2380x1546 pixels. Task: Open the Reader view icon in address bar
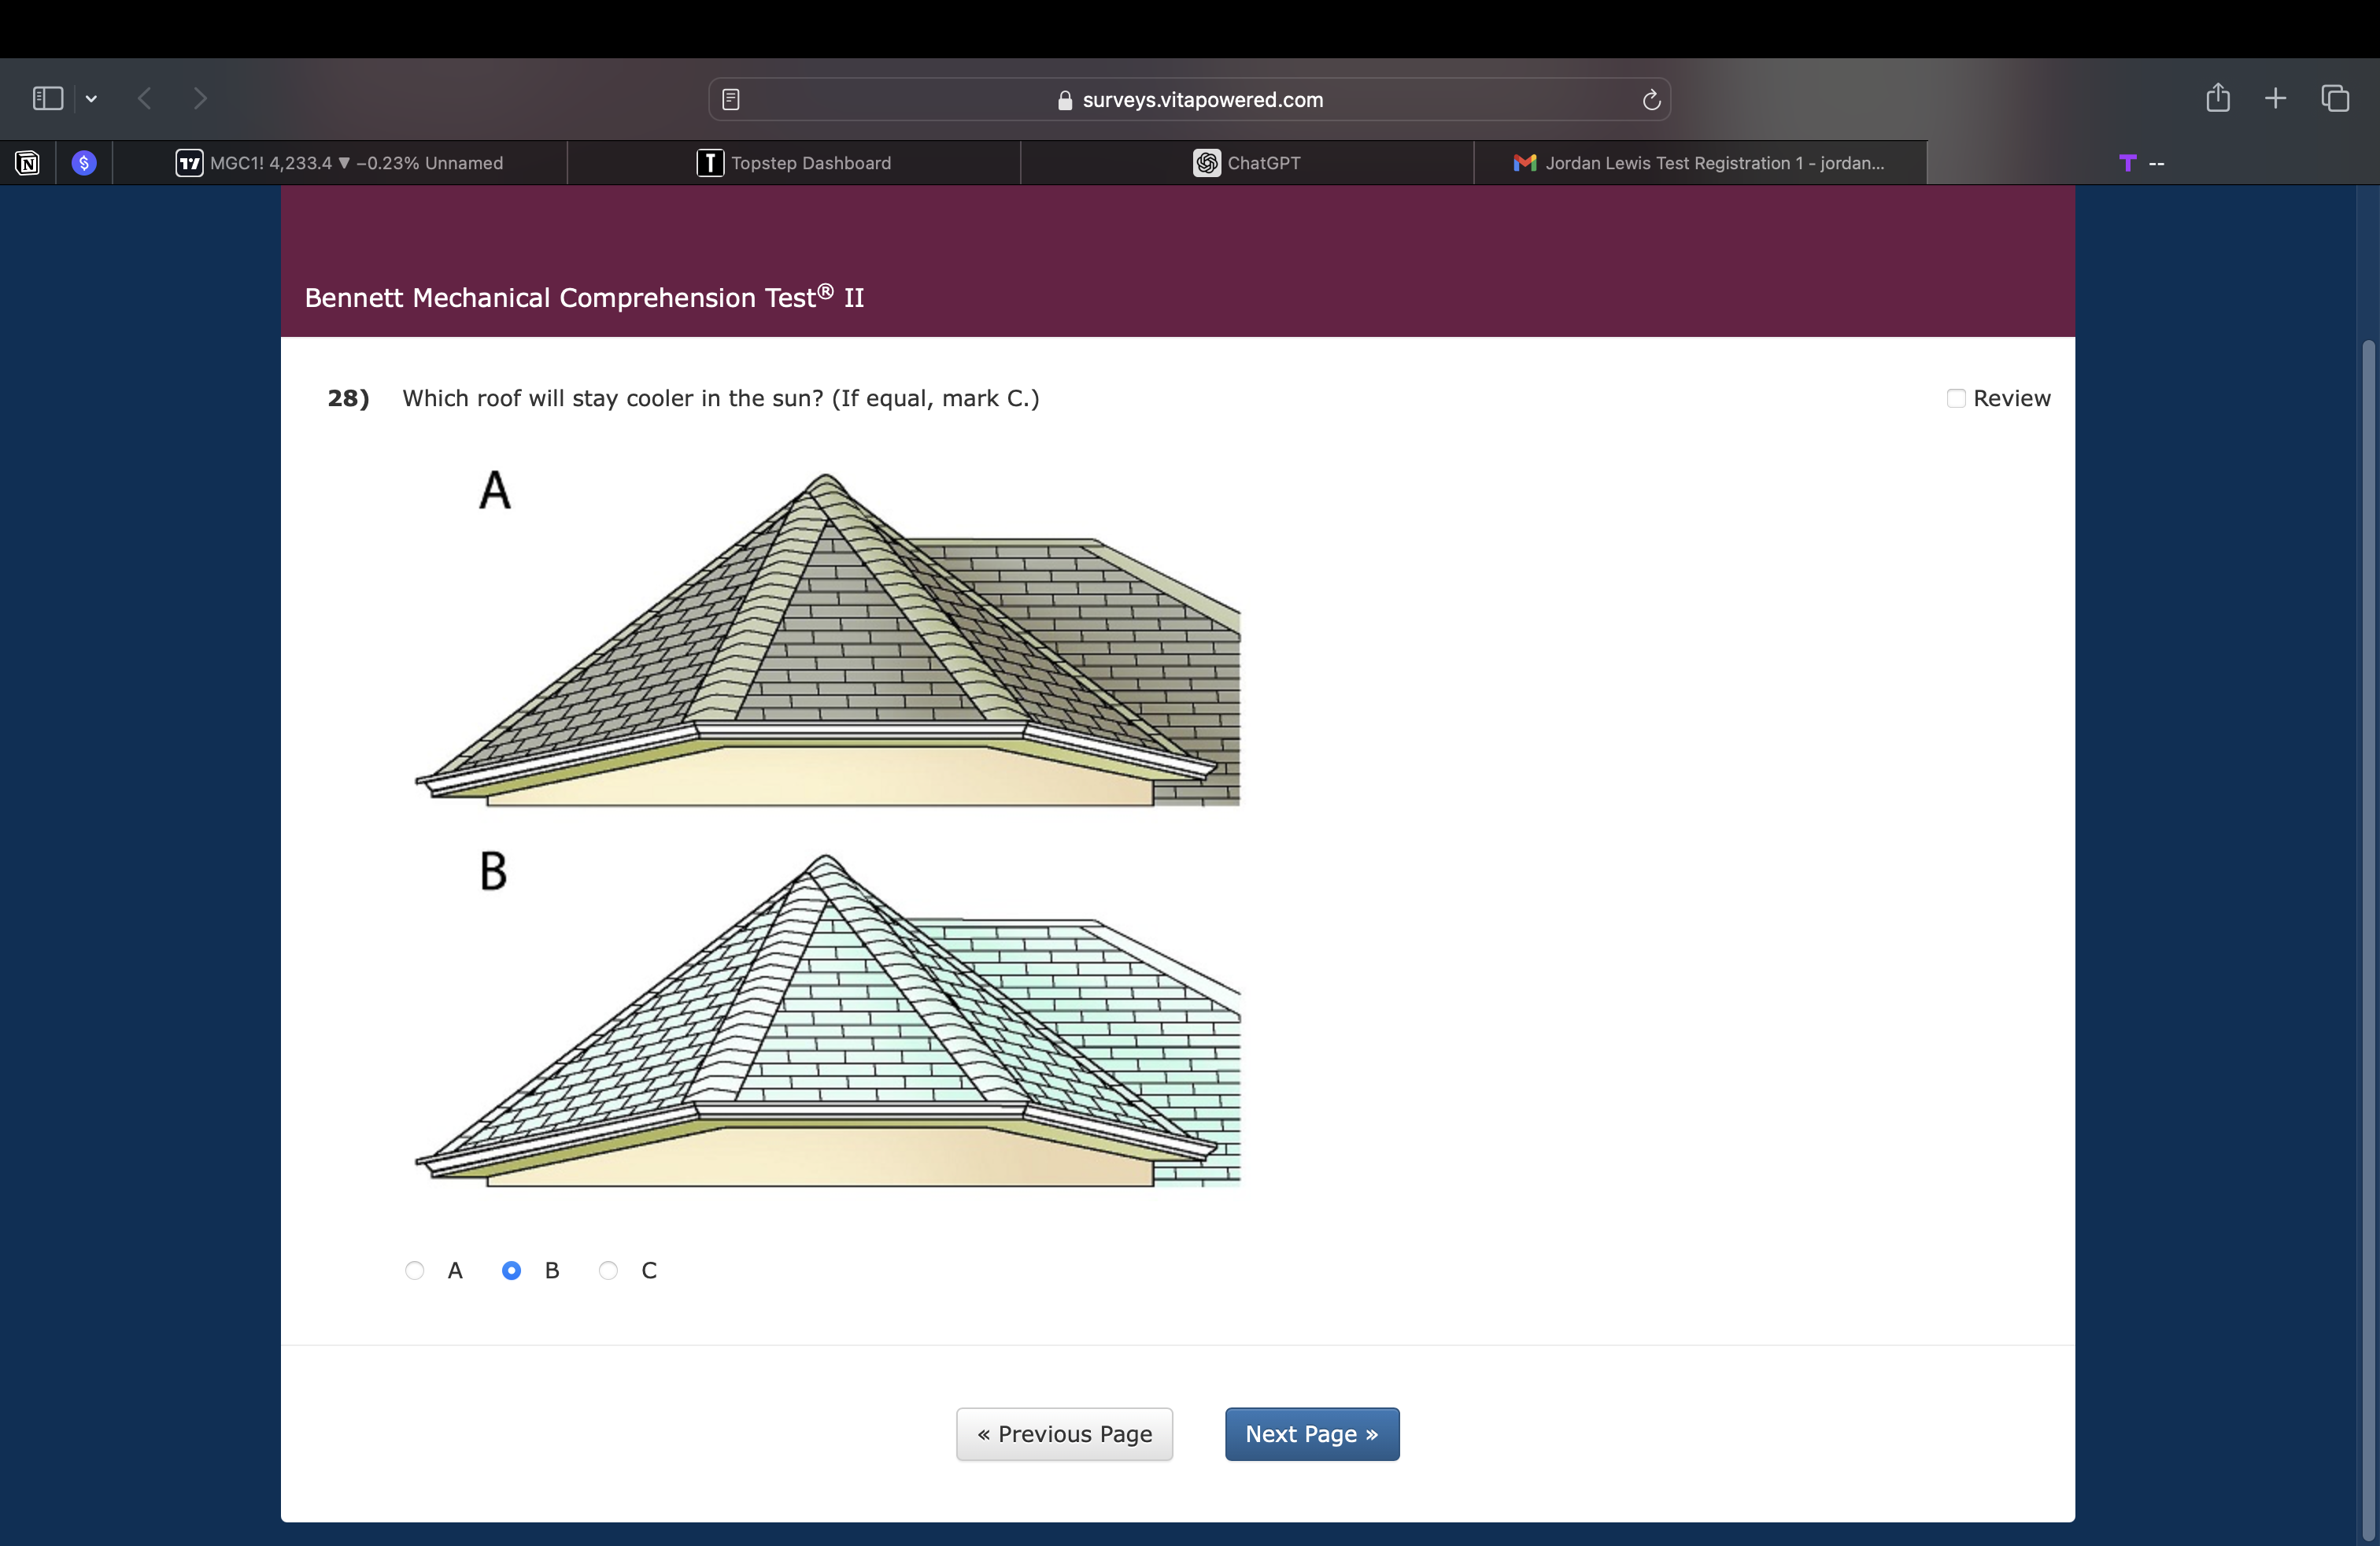point(731,99)
